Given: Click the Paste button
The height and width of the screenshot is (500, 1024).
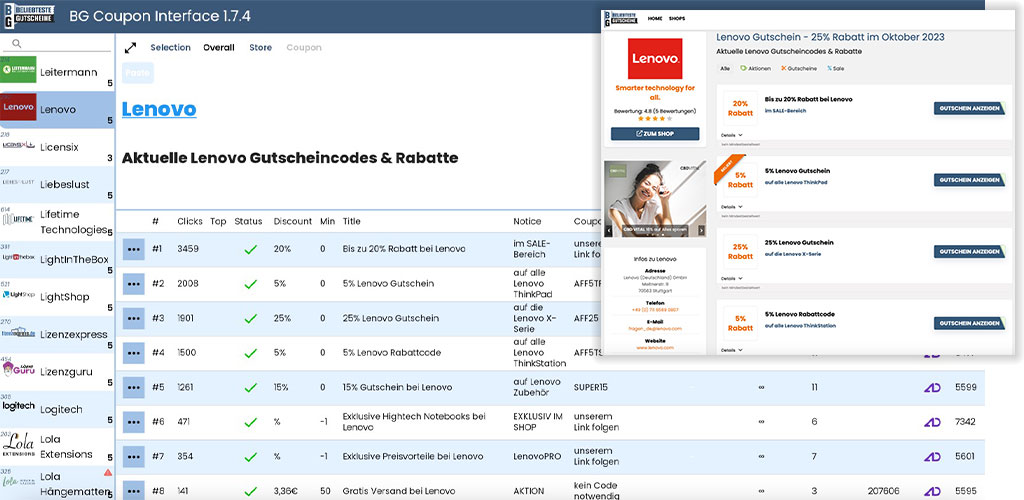Looking at the screenshot, I should tap(137, 72).
